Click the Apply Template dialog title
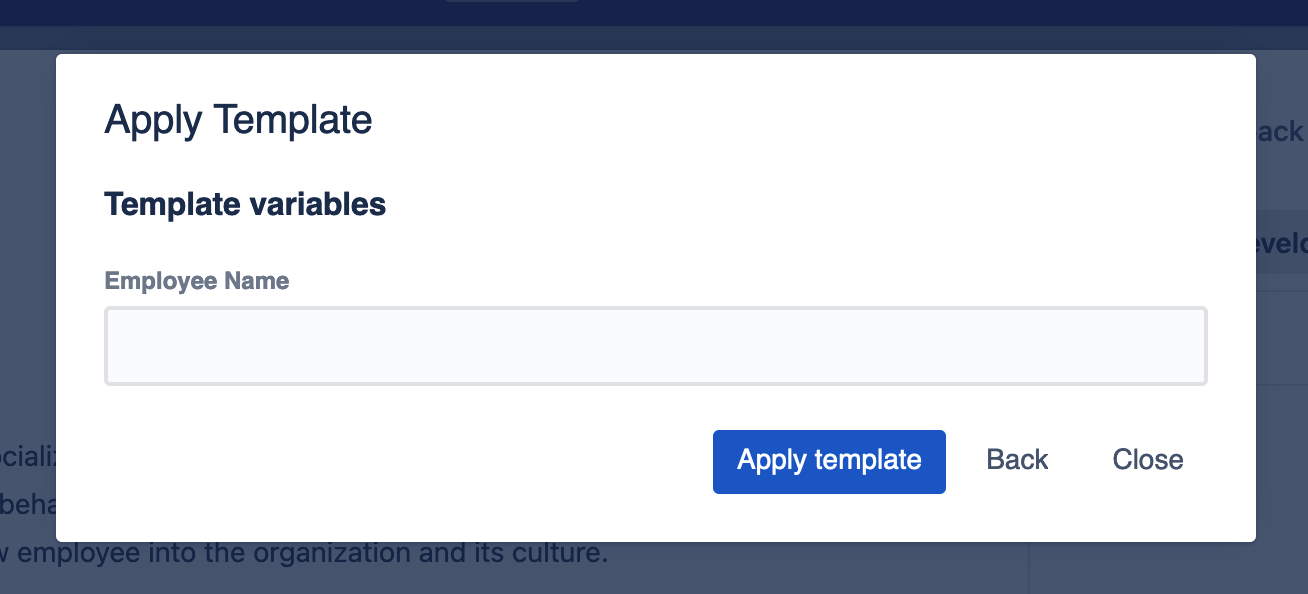 [x=238, y=120]
